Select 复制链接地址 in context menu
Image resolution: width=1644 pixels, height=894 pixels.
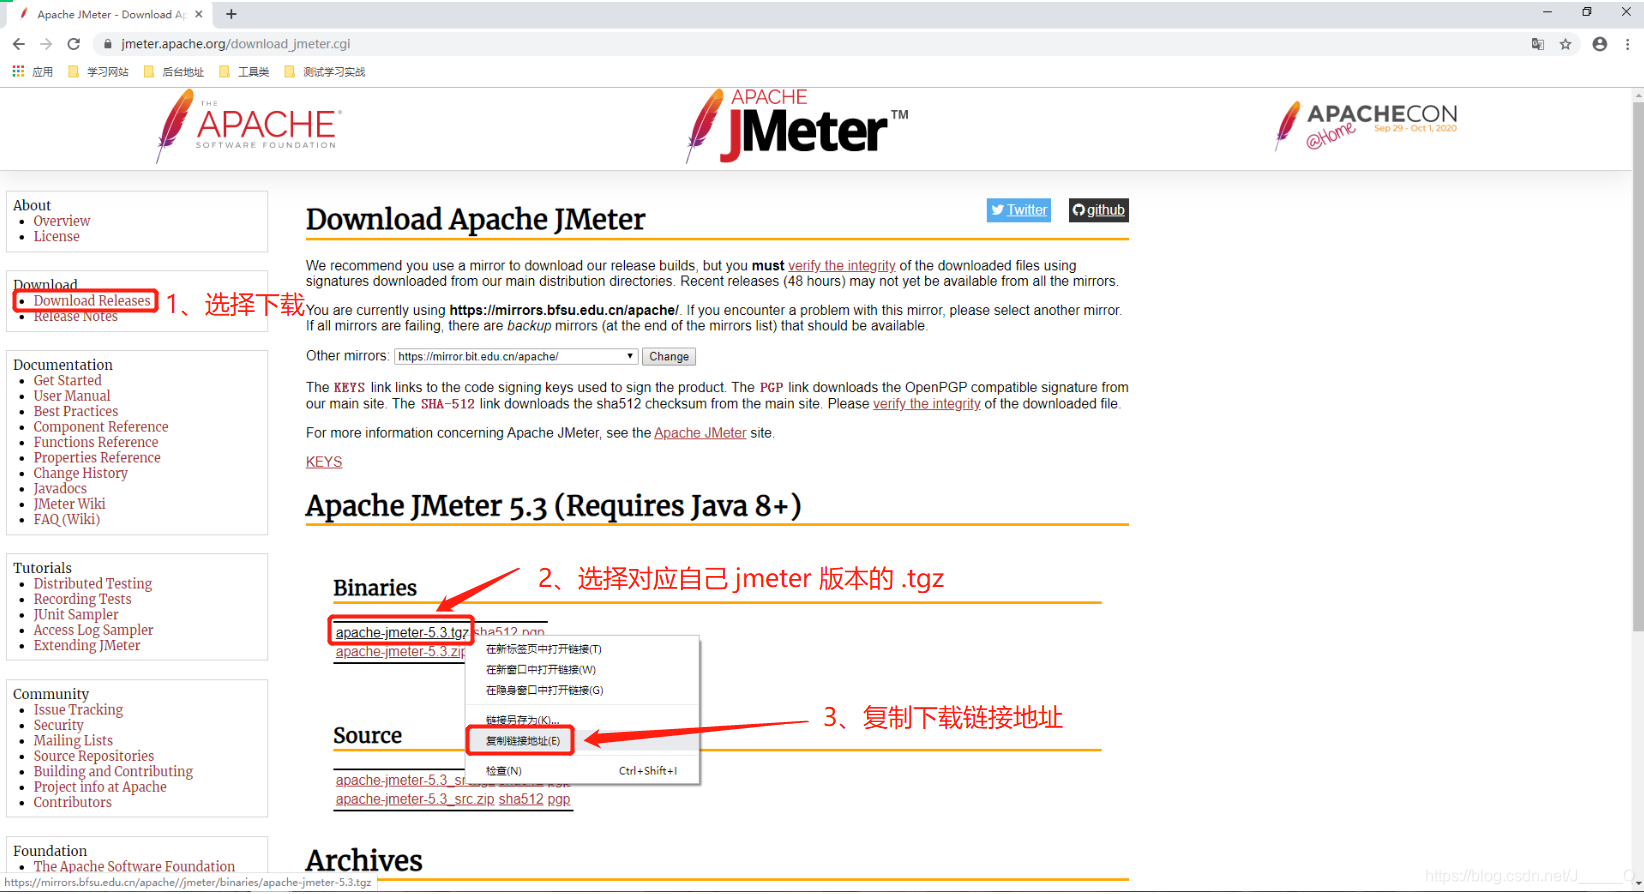[x=583, y=741]
